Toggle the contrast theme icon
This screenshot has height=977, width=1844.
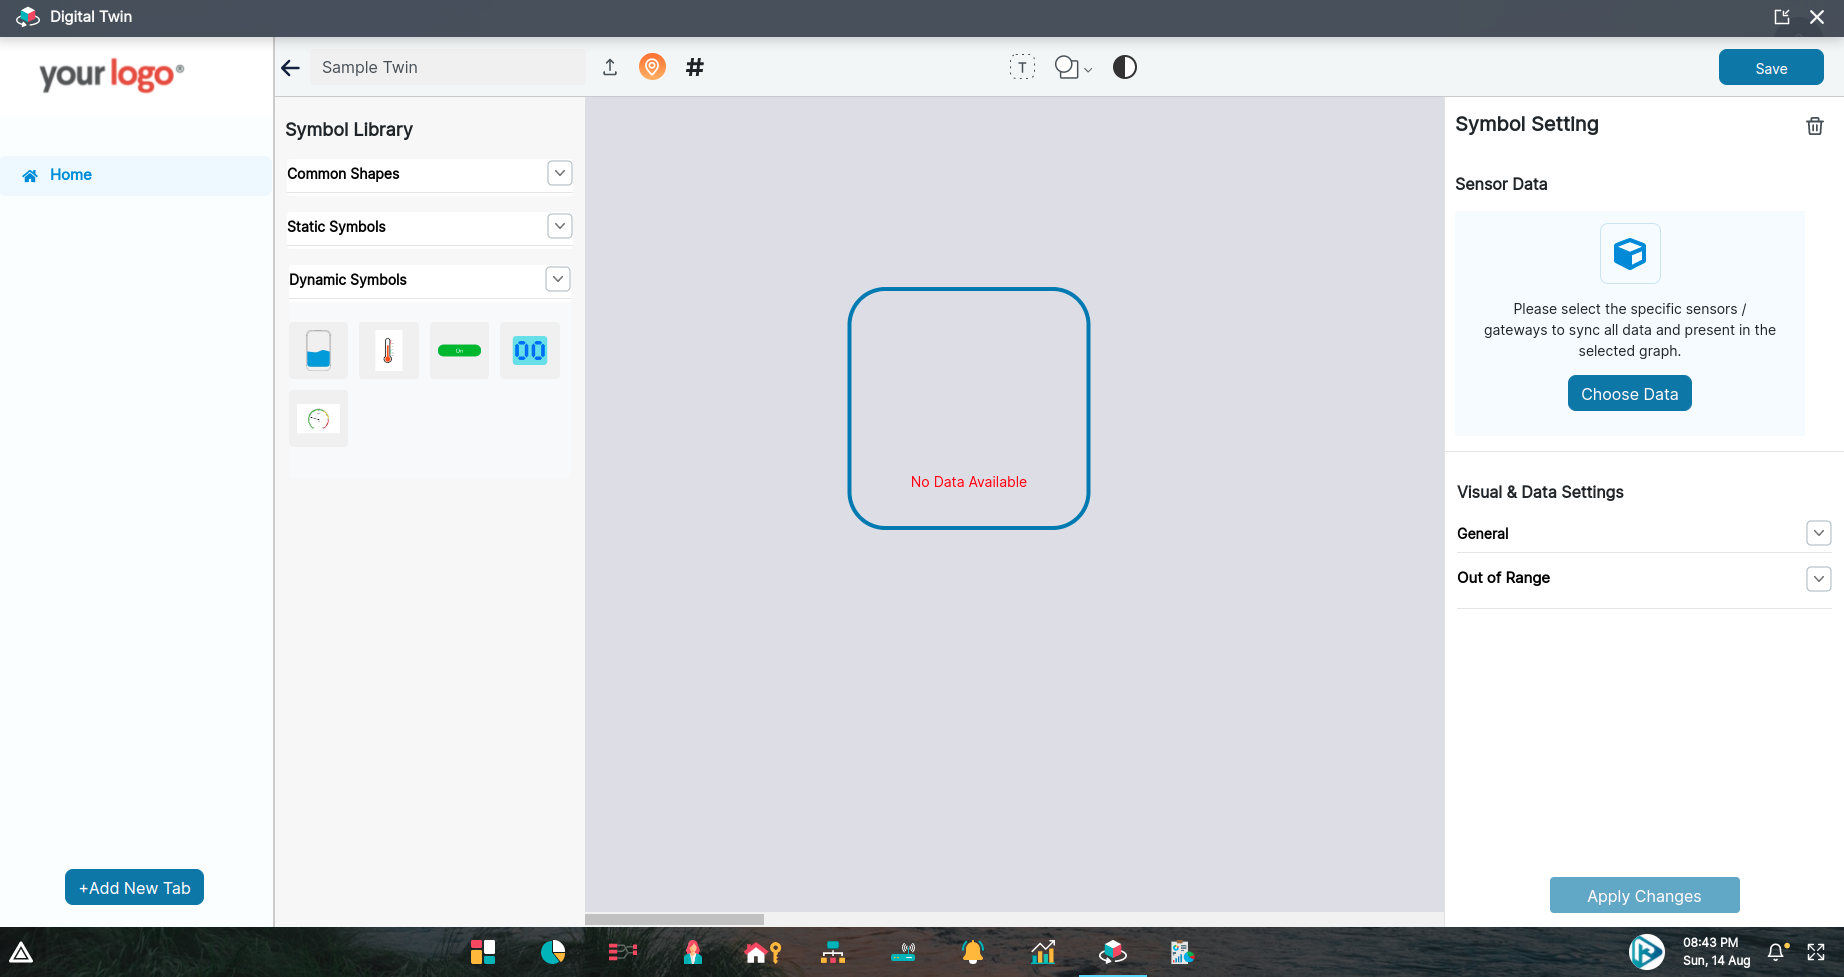click(x=1125, y=67)
